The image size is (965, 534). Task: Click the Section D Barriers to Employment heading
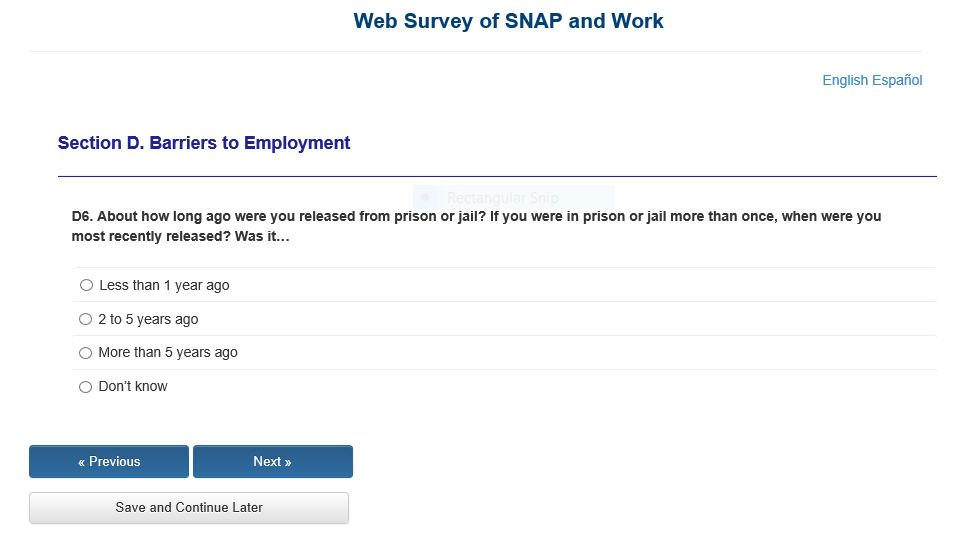(204, 143)
